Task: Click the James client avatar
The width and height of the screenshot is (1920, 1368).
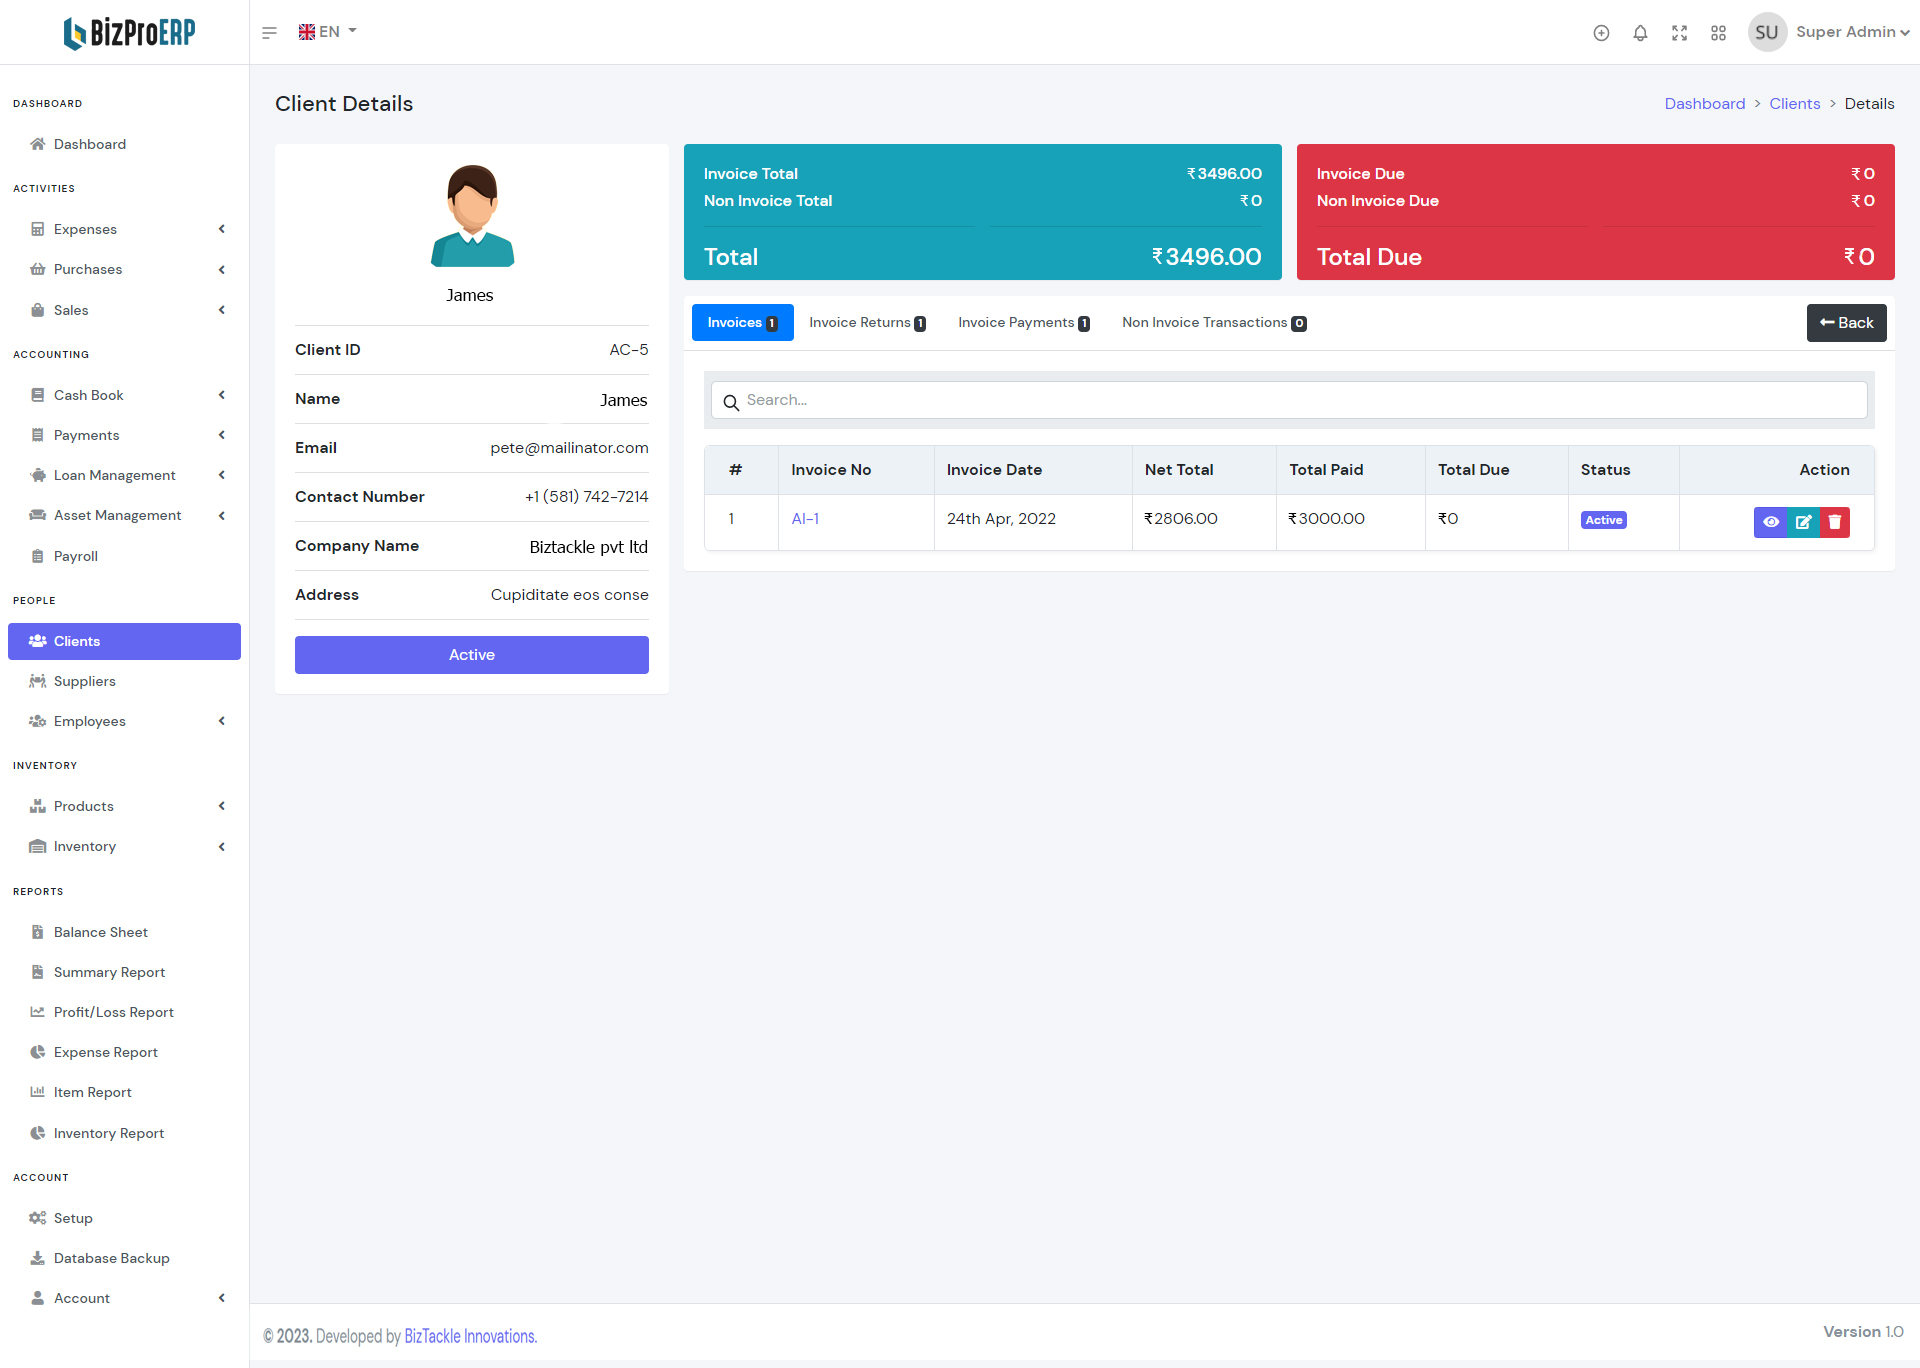Action: [472, 216]
